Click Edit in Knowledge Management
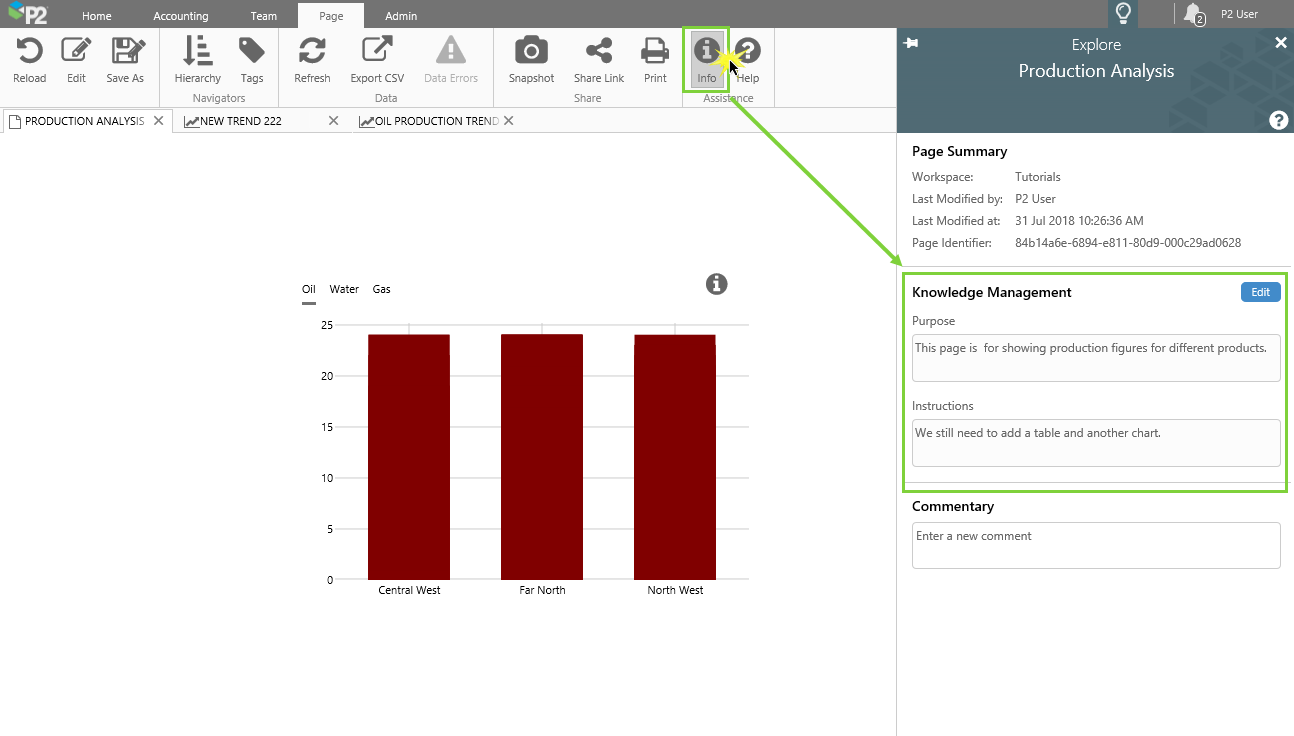Viewport: 1294px width, 736px height. (1260, 292)
